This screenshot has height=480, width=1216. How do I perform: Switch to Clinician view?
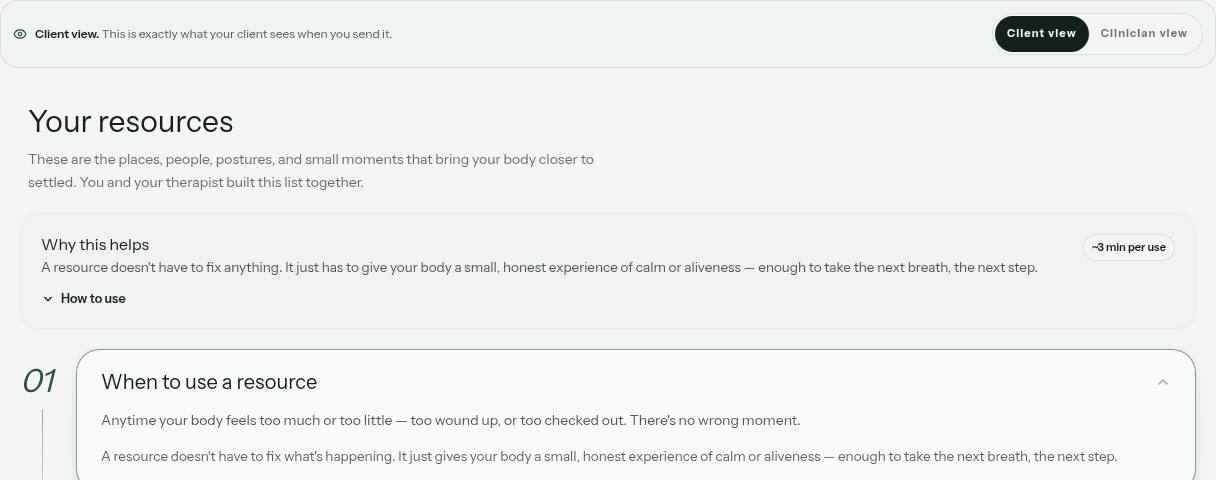point(1143,33)
